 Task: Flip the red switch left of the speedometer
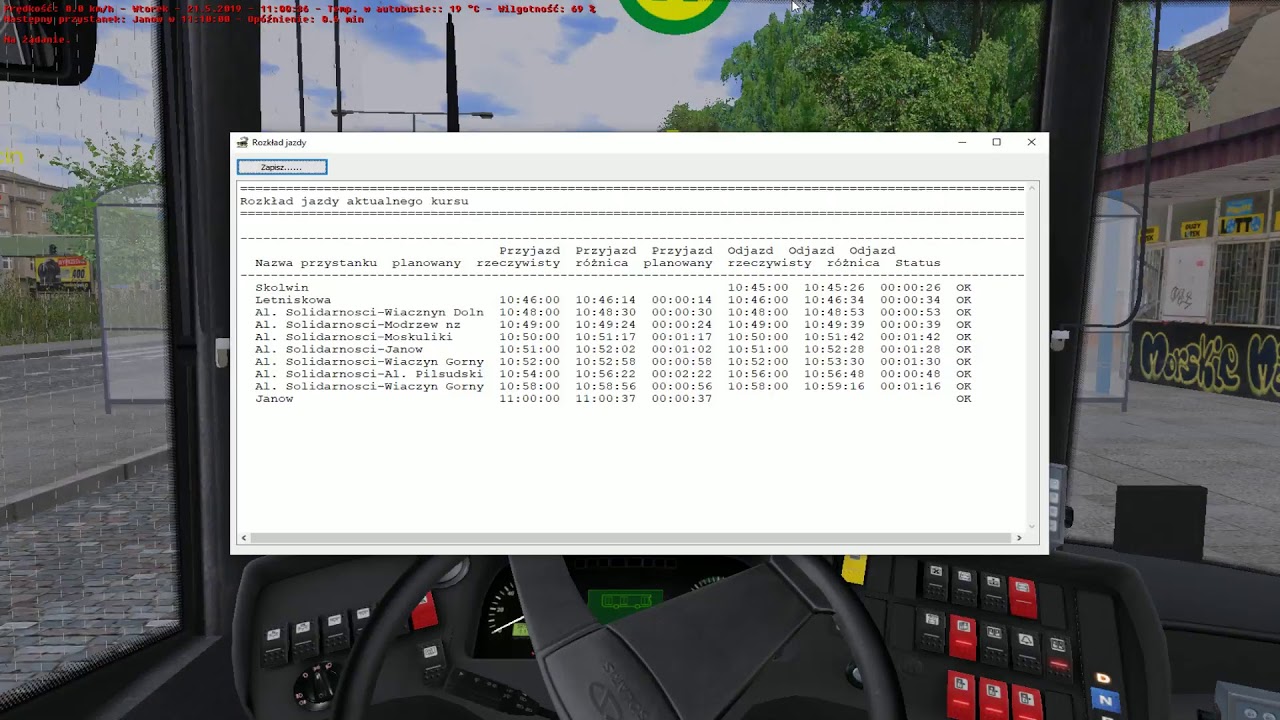[424, 609]
